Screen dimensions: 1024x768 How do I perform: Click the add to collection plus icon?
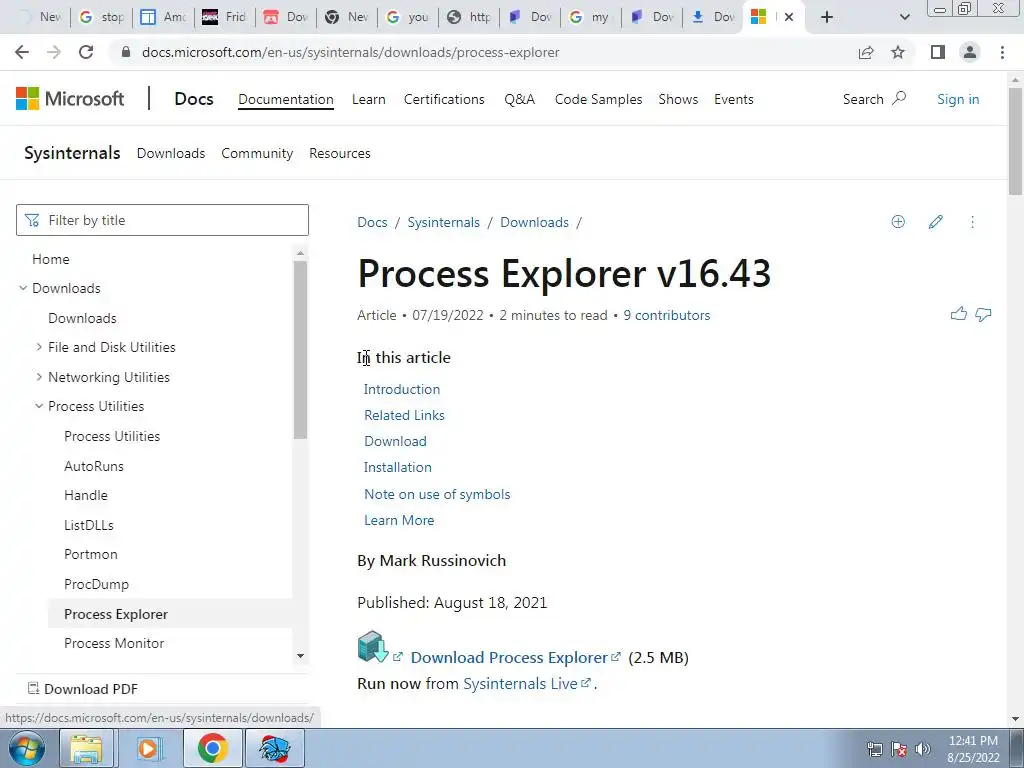coord(898,222)
